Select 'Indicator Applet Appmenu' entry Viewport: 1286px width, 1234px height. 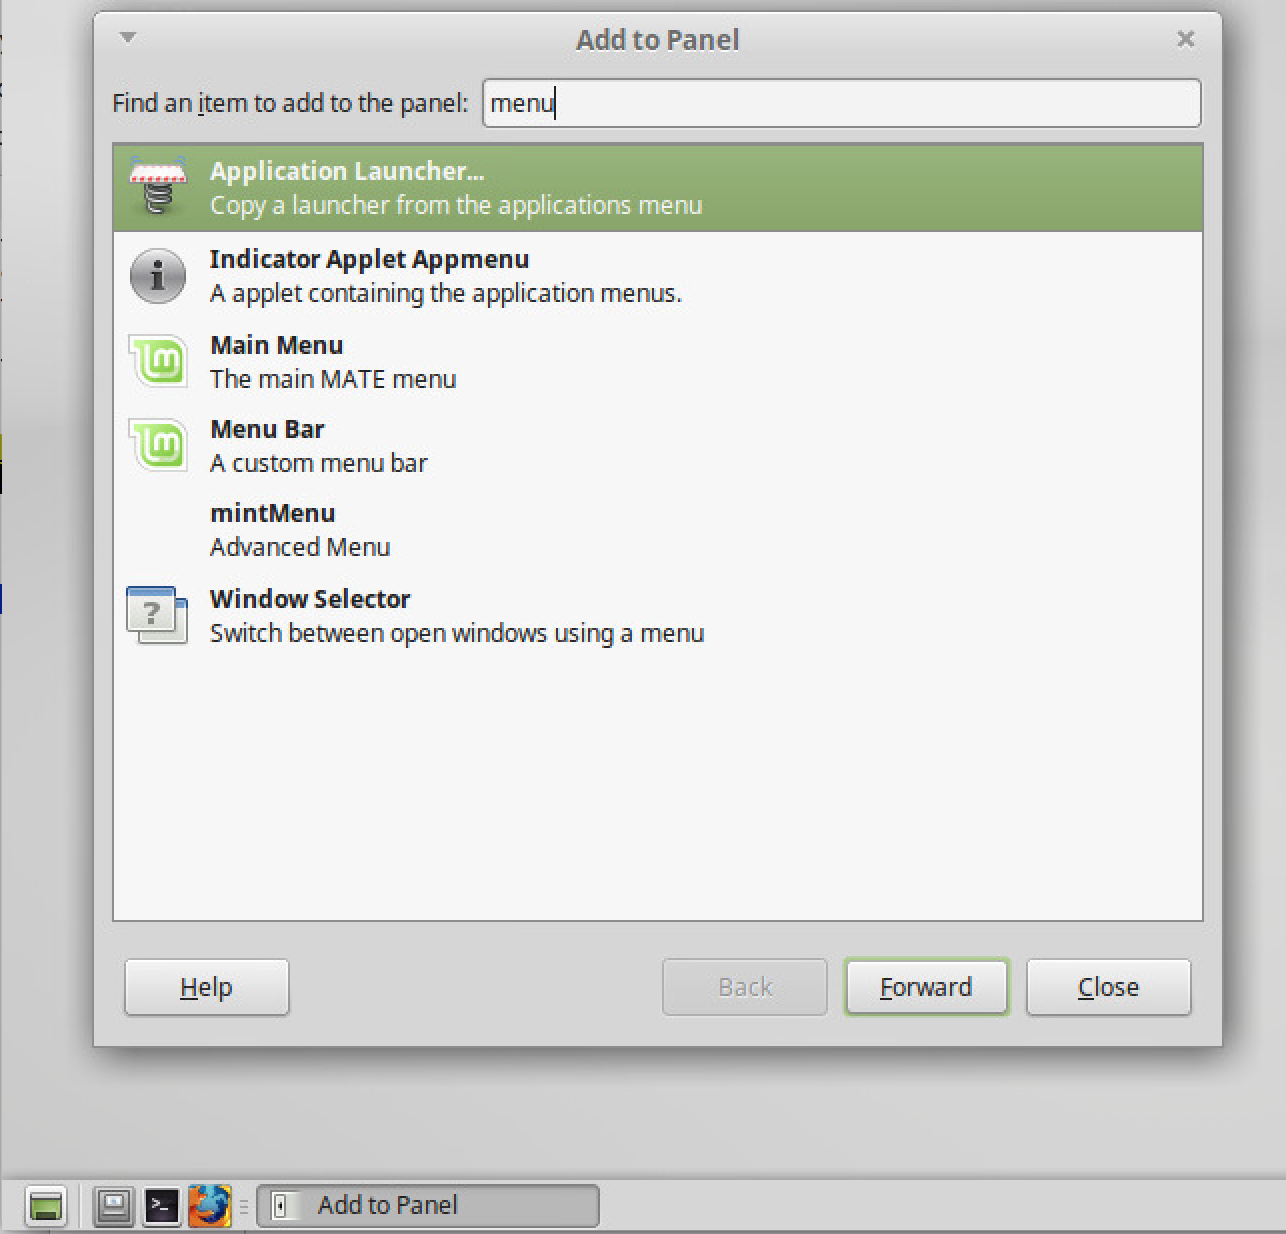click(x=658, y=275)
